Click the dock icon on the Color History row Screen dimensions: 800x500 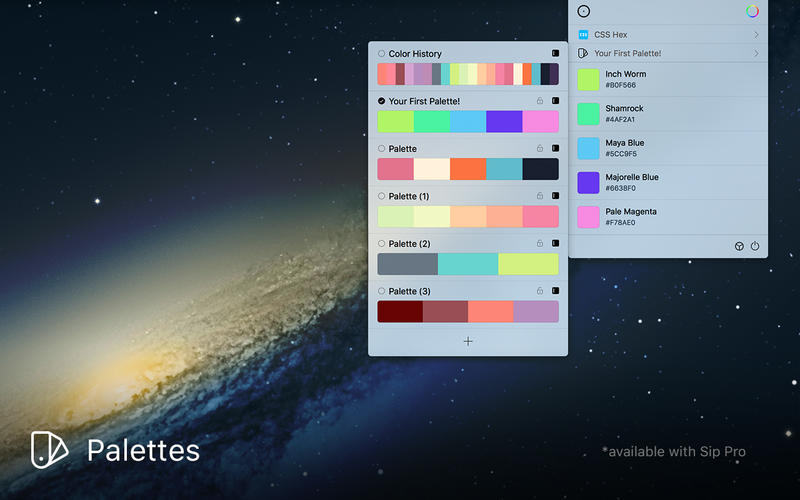pos(555,53)
